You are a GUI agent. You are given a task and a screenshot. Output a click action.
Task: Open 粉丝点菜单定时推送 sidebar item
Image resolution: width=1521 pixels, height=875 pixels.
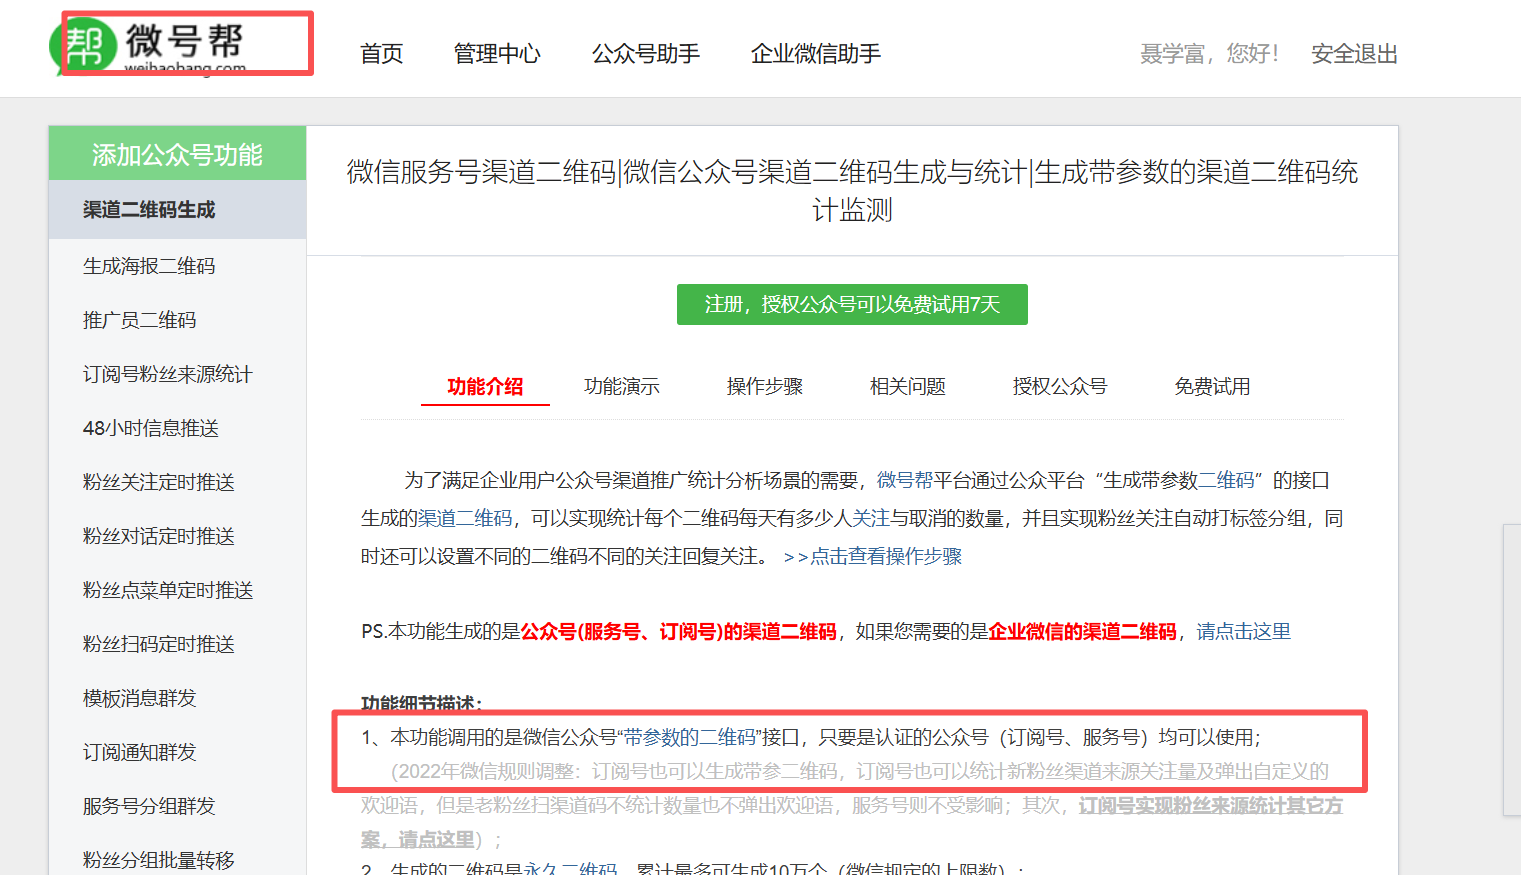(168, 590)
